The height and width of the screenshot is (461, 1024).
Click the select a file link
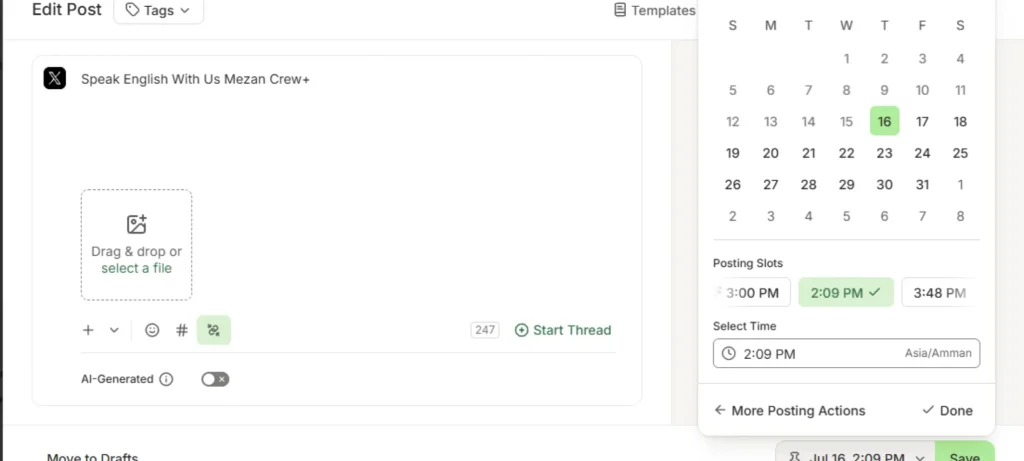(x=136, y=268)
